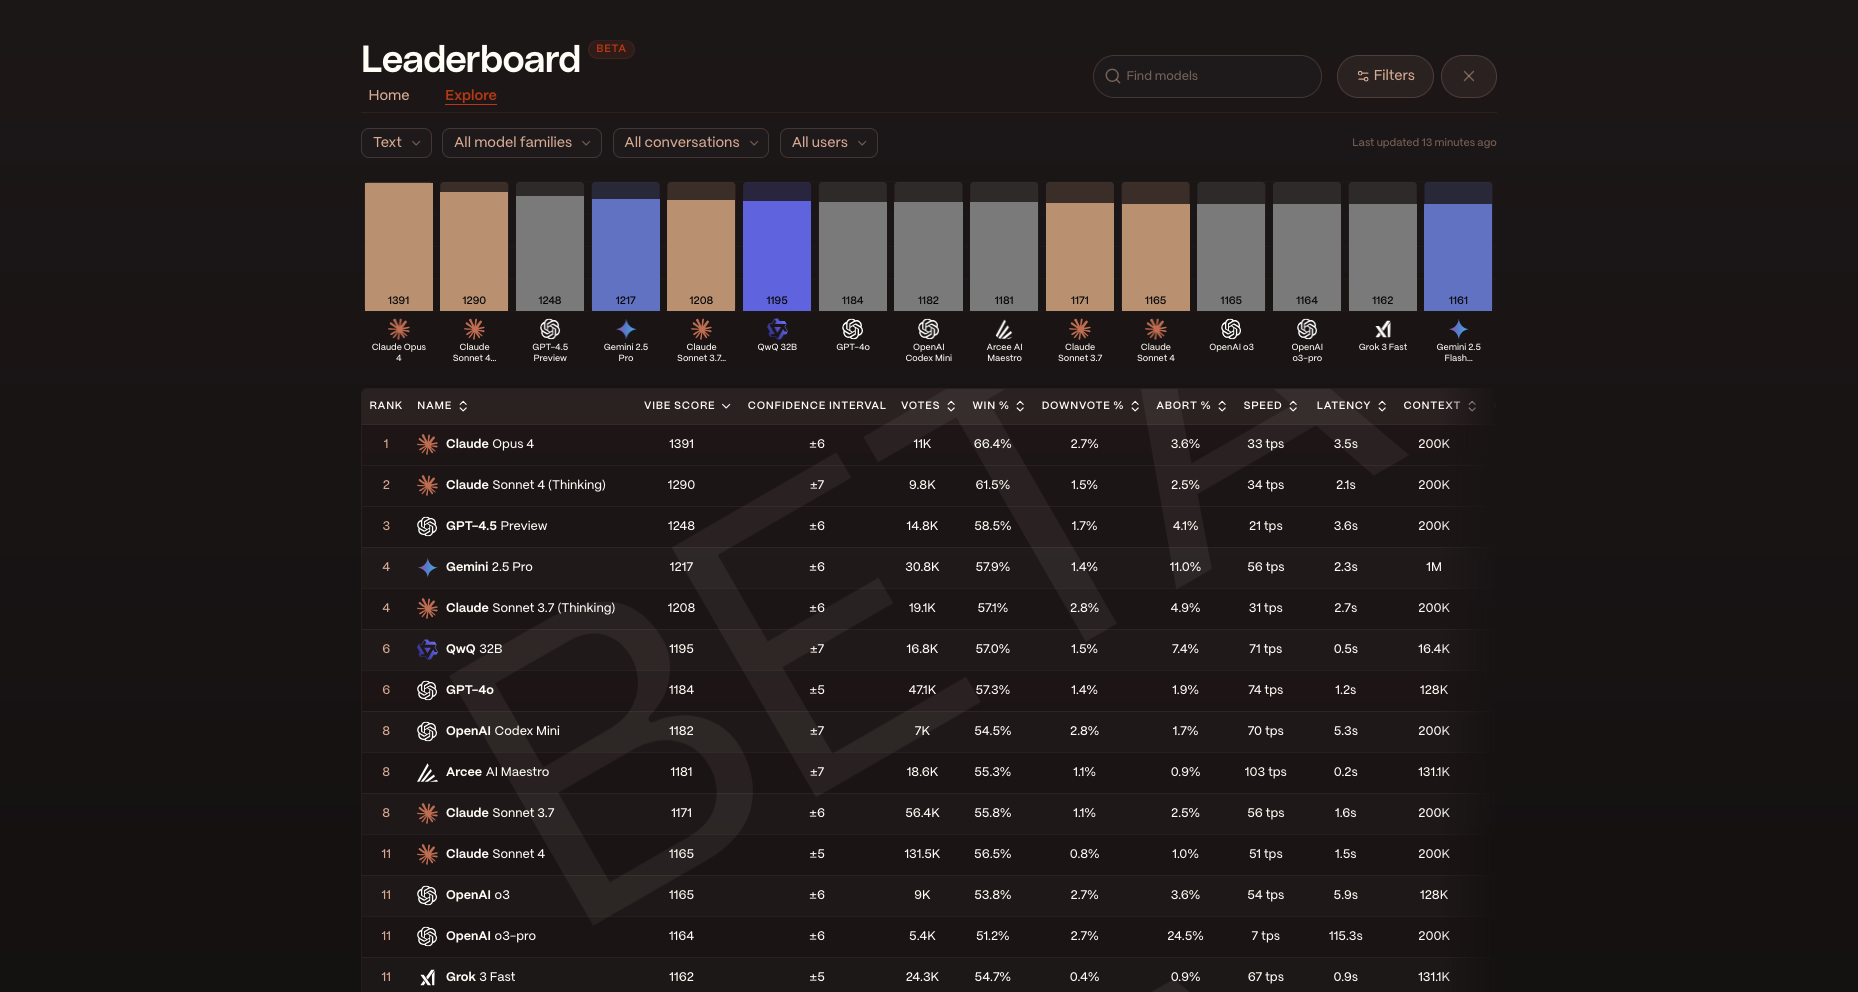Click the 1391 Claude Opus 4 bar

(x=399, y=247)
